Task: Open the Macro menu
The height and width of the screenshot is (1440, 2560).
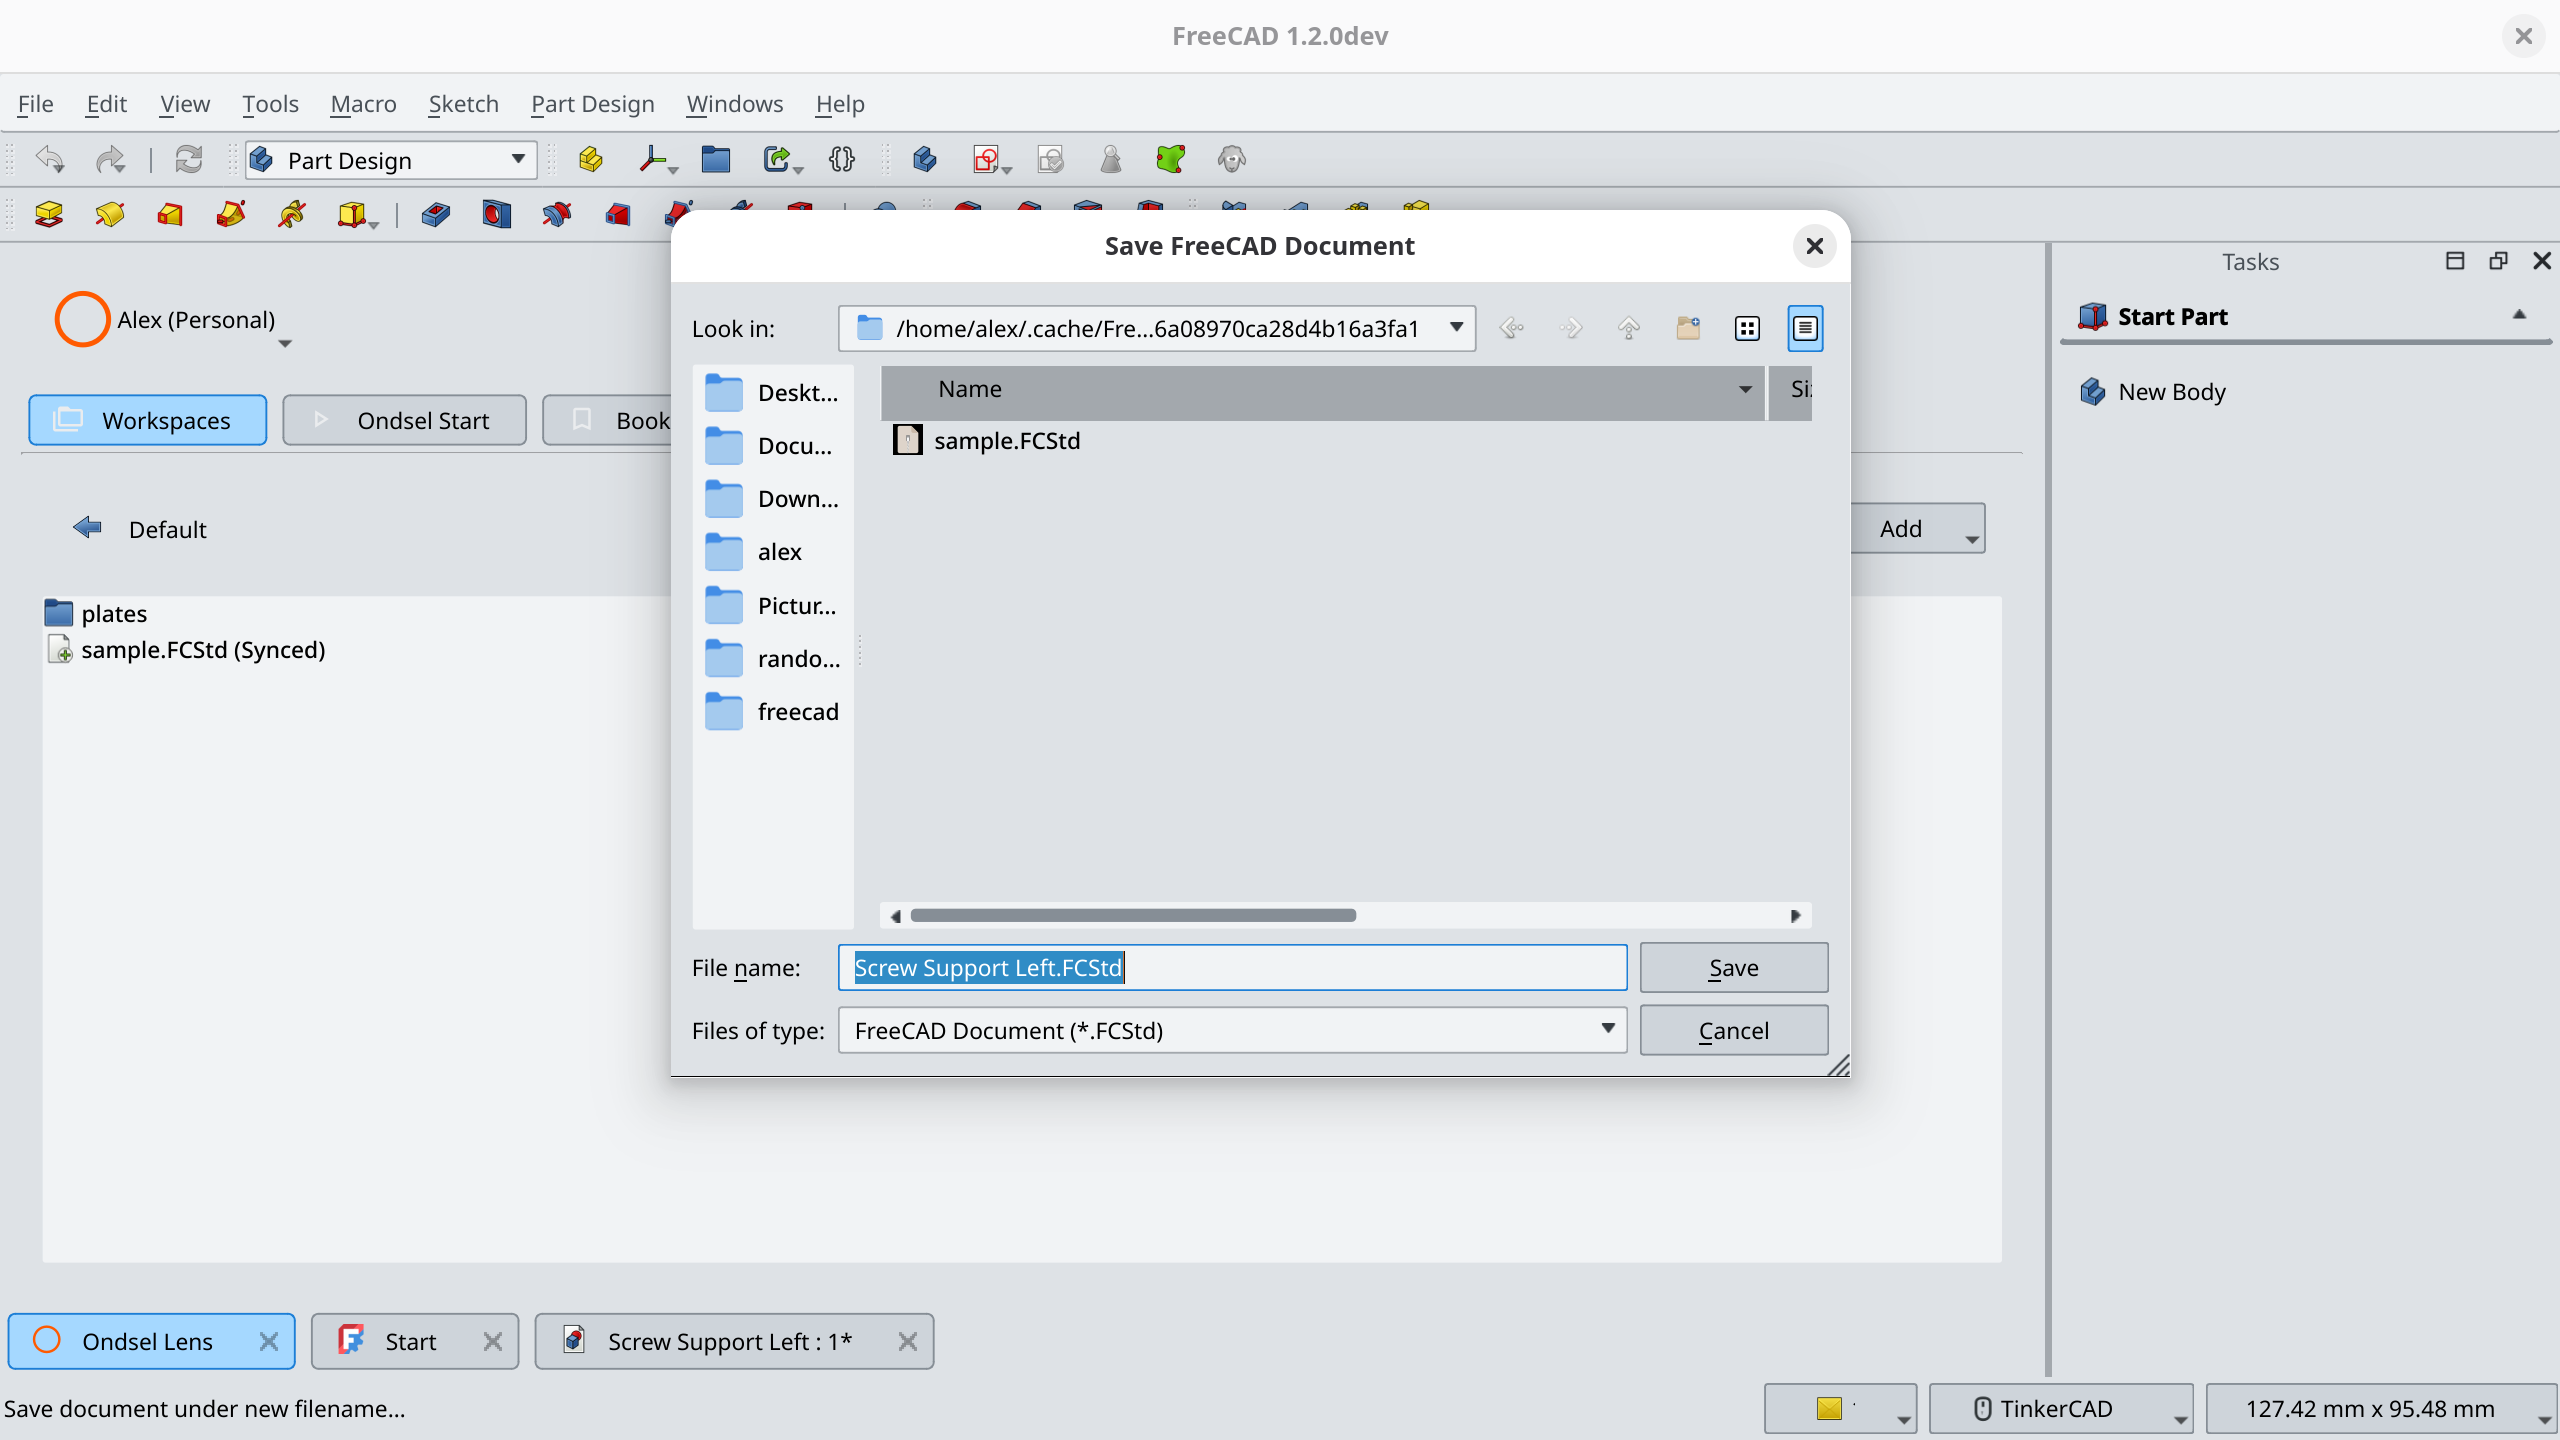Action: 362,103
